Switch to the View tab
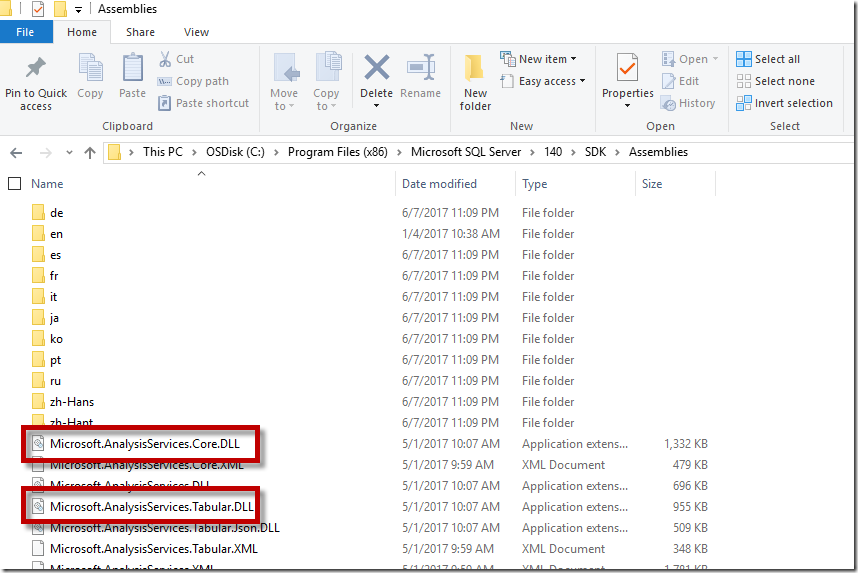The width and height of the screenshot is (858, 573). tap(196, 32)
